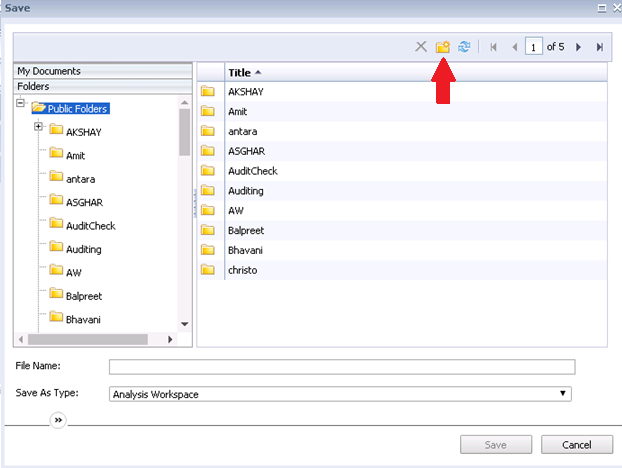Collapse the Public Folders tree node

point(21,104)
